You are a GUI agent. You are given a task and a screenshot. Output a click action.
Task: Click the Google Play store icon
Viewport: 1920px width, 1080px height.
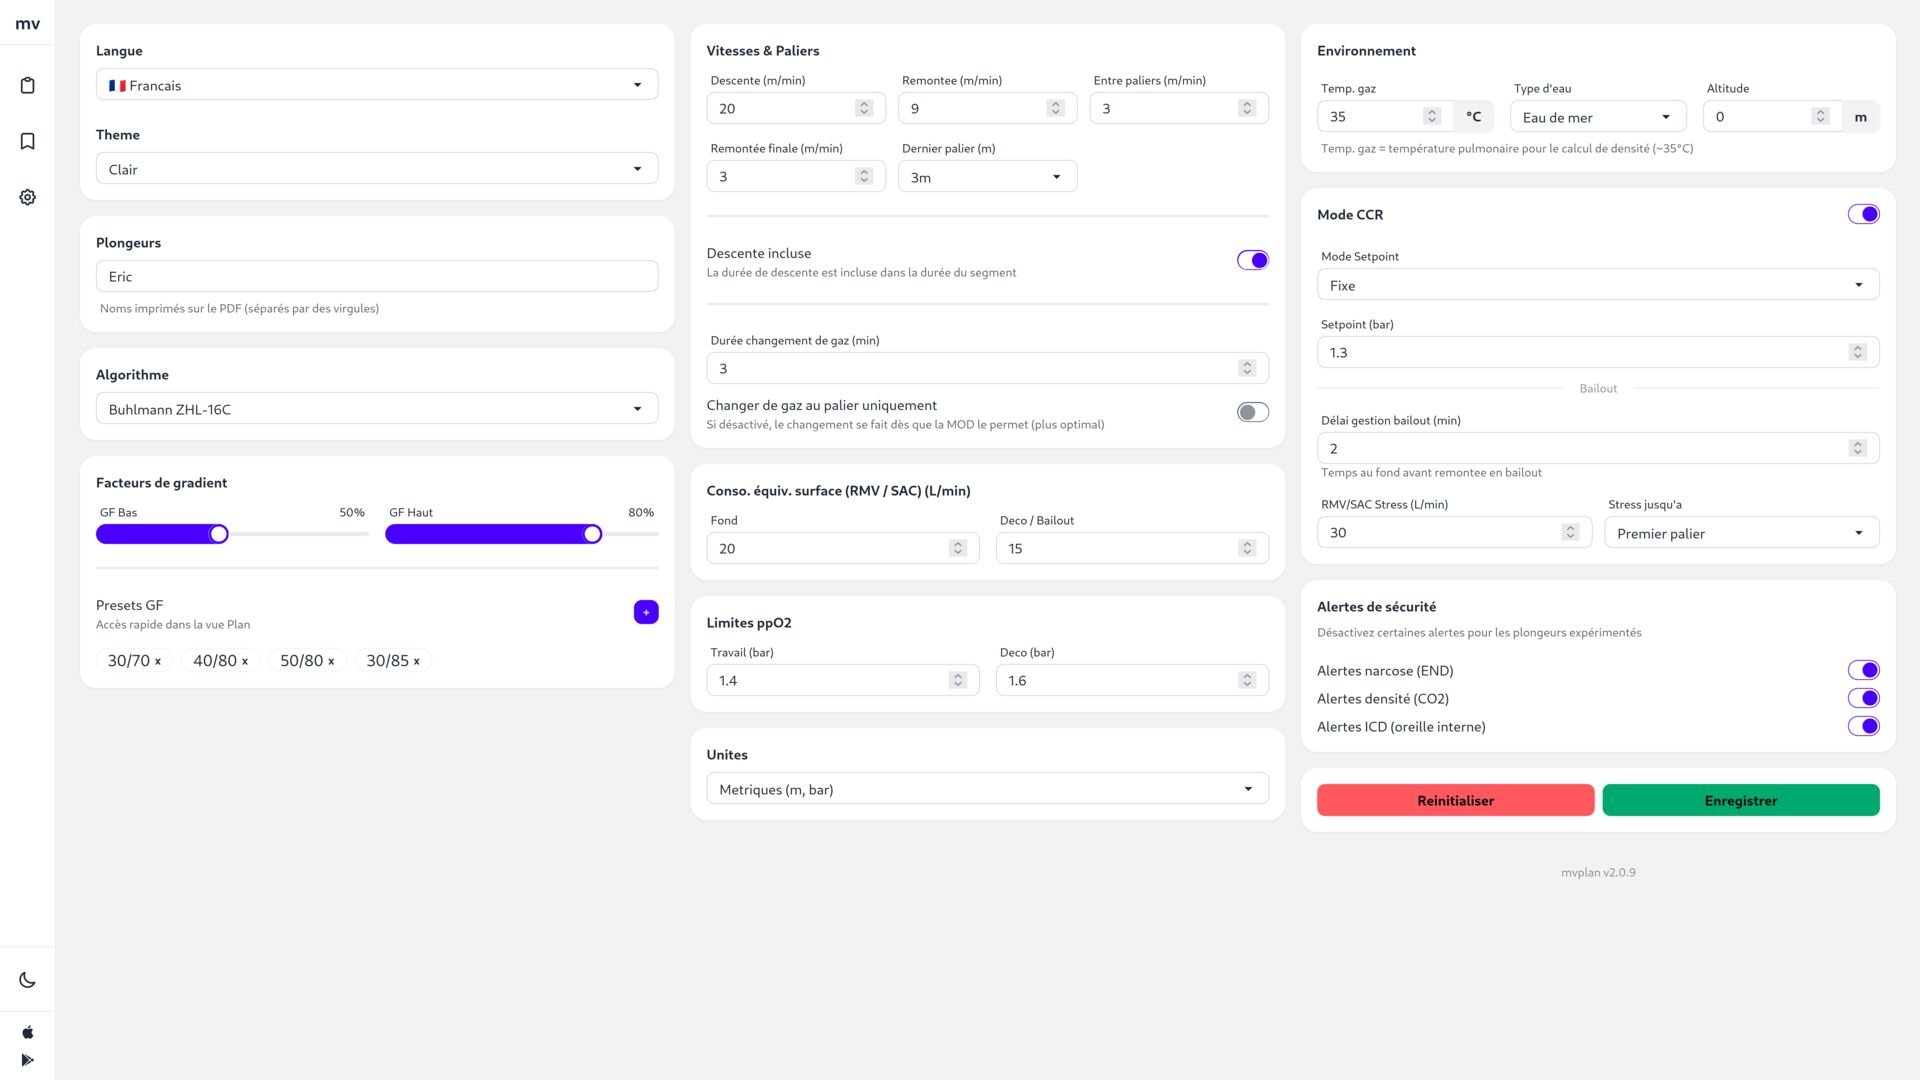(x=28, y=1060)
